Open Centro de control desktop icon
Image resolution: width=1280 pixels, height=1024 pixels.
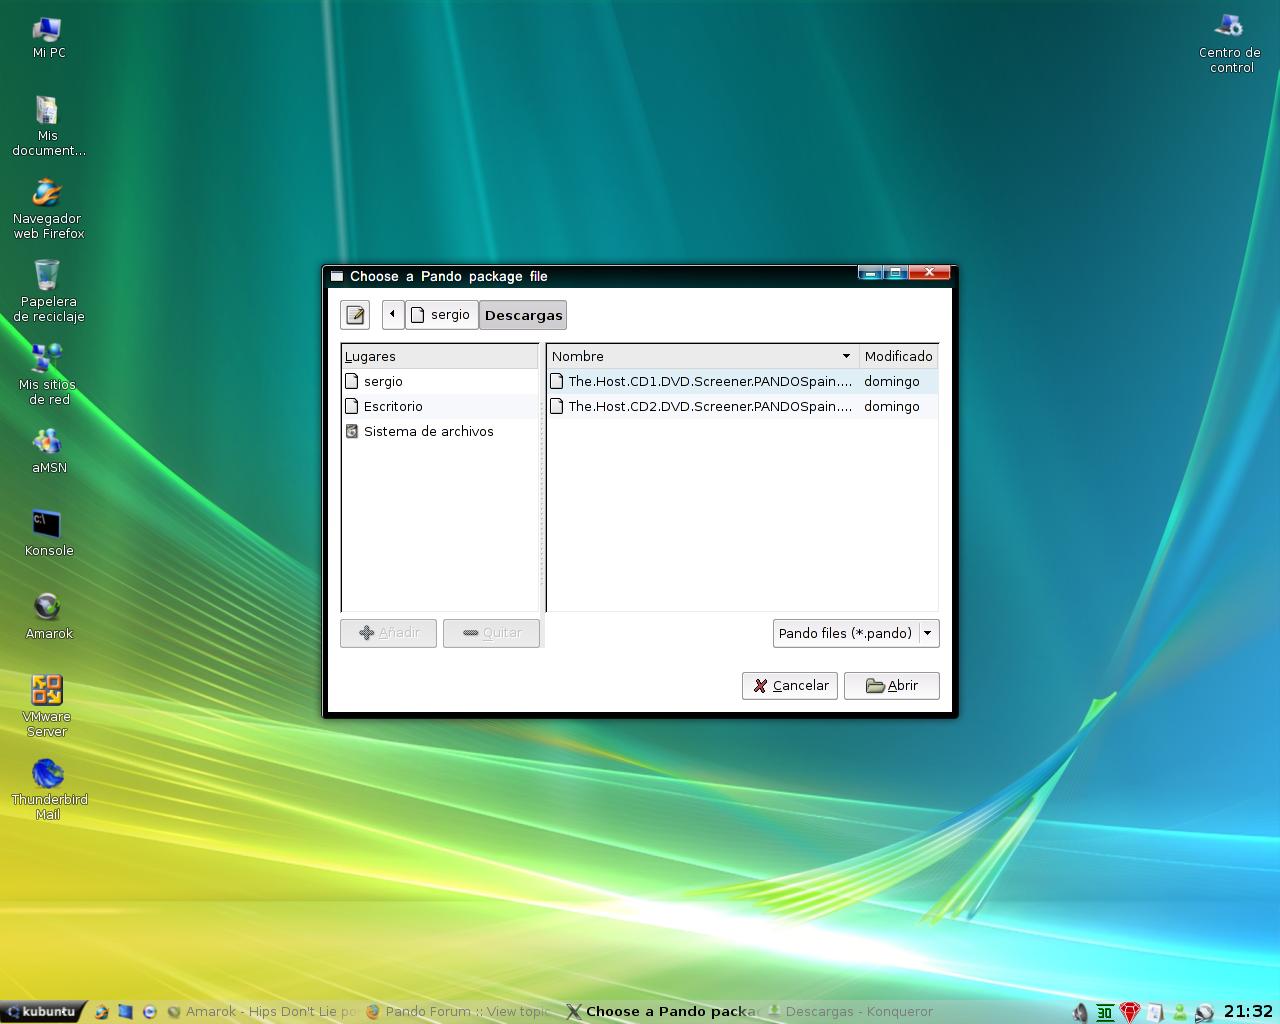1230,44
